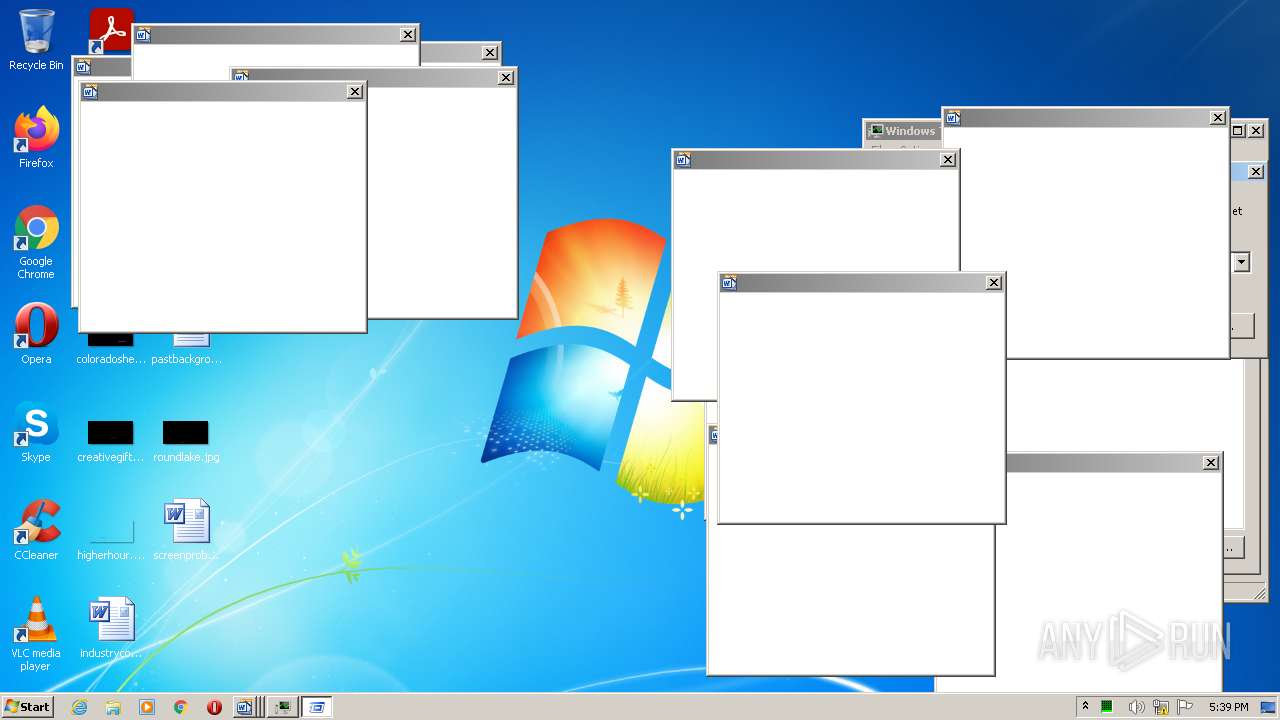Show hidden tray icons arrow

pyautogui.click(x=1085, y=707)
